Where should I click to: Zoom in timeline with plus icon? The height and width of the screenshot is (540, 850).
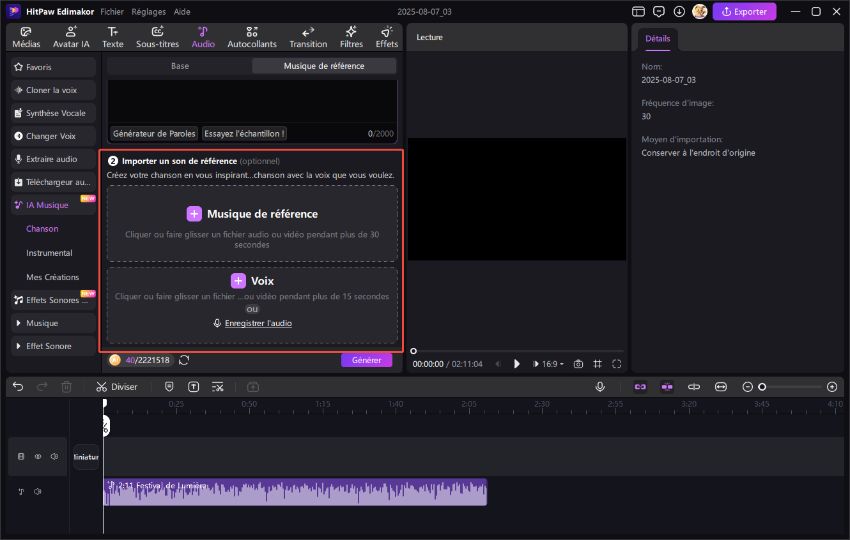tap(832, 387)
